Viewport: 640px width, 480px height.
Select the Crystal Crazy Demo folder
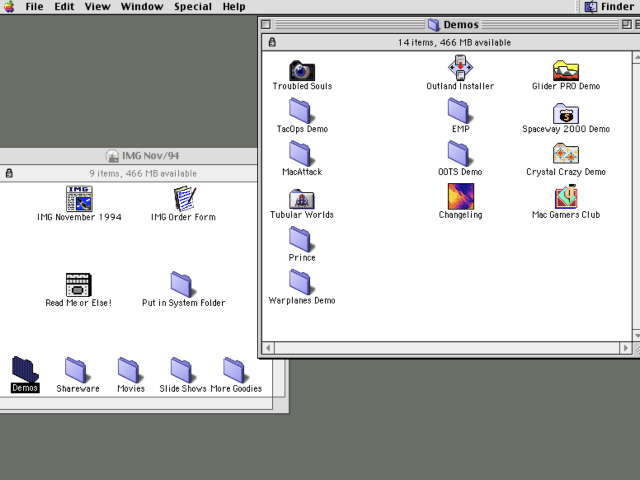pyautogui.click(x=566, y=154)
